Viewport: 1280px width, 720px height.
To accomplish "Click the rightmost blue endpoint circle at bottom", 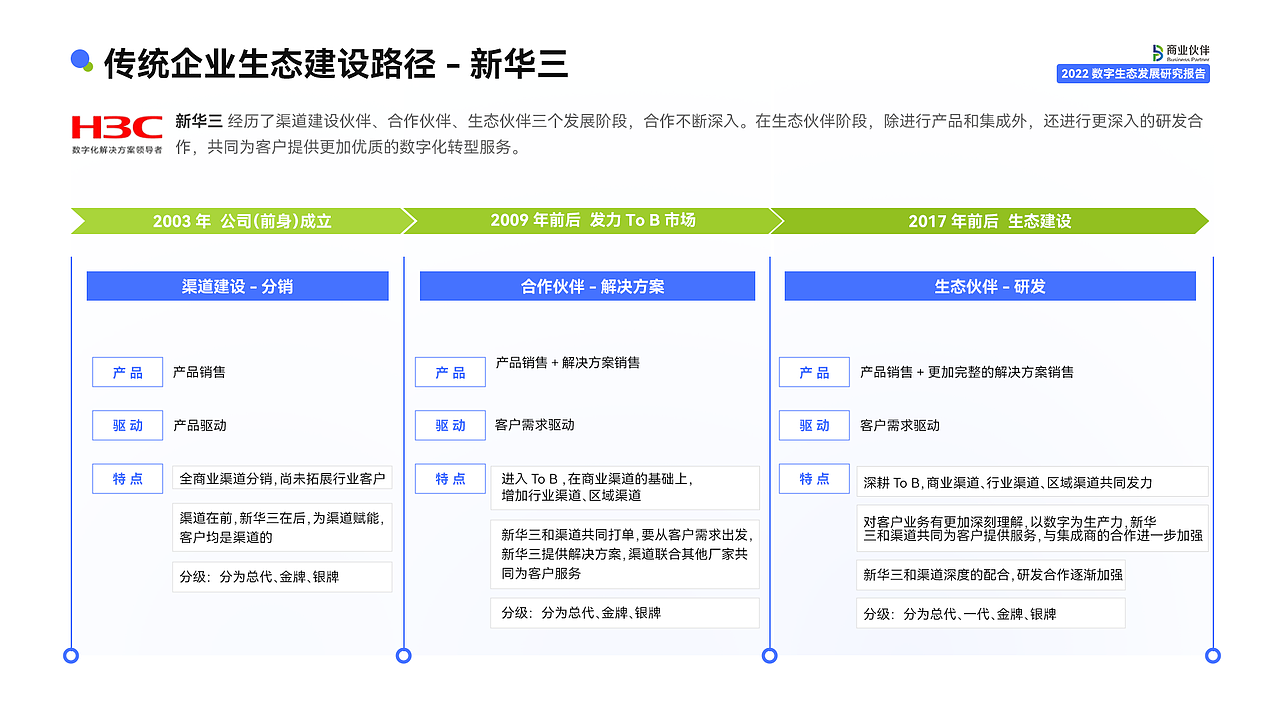I will 1211,657.
